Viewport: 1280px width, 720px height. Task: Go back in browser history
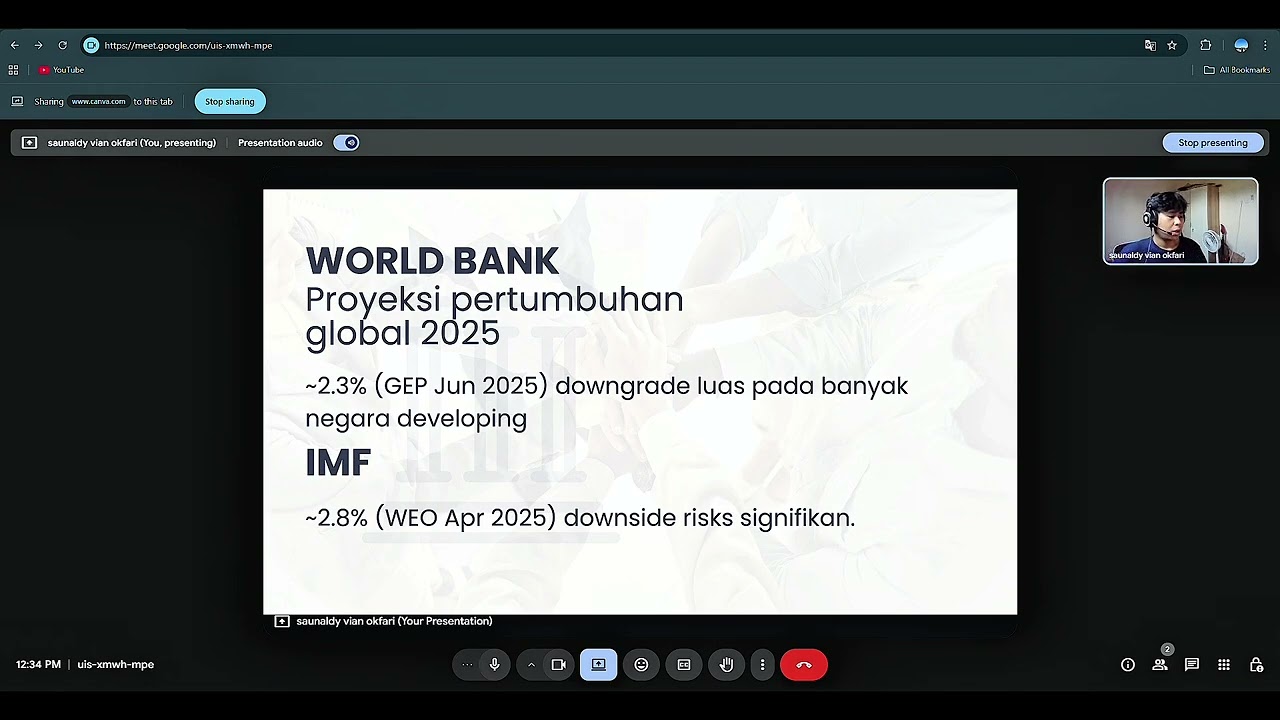[x=15, y=45]
